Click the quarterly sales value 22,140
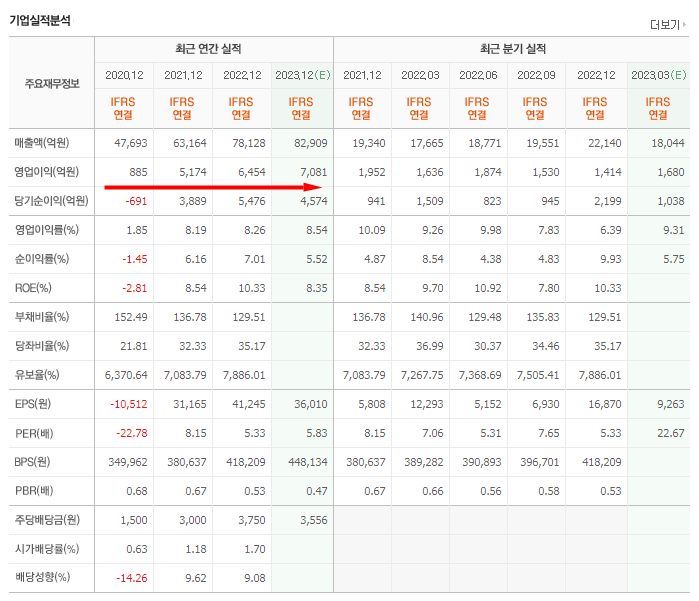The image size is (699, 601). pos(604,143)
